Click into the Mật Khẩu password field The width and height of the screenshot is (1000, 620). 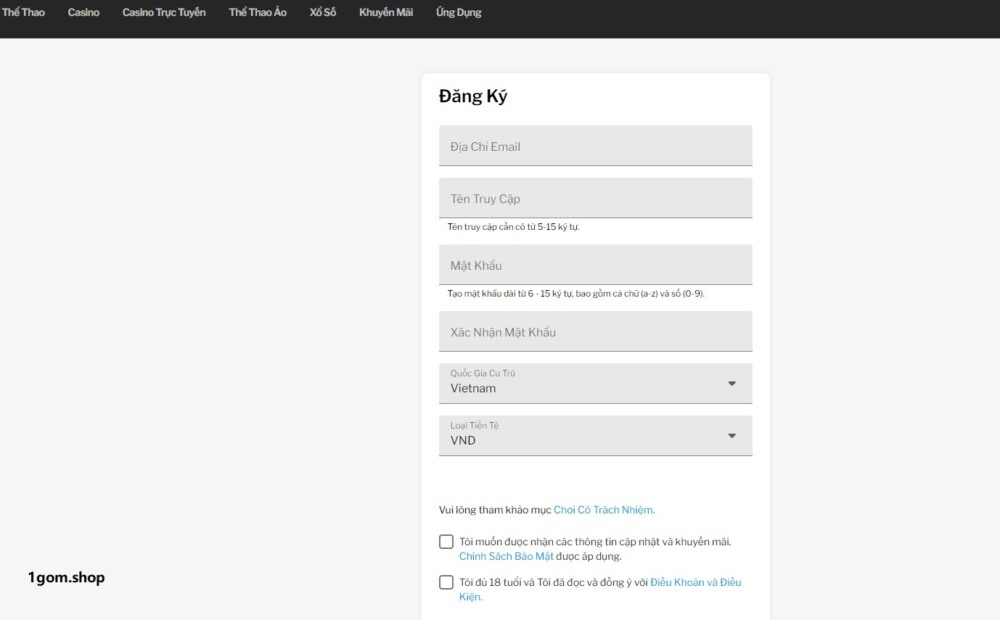(595, 265)
